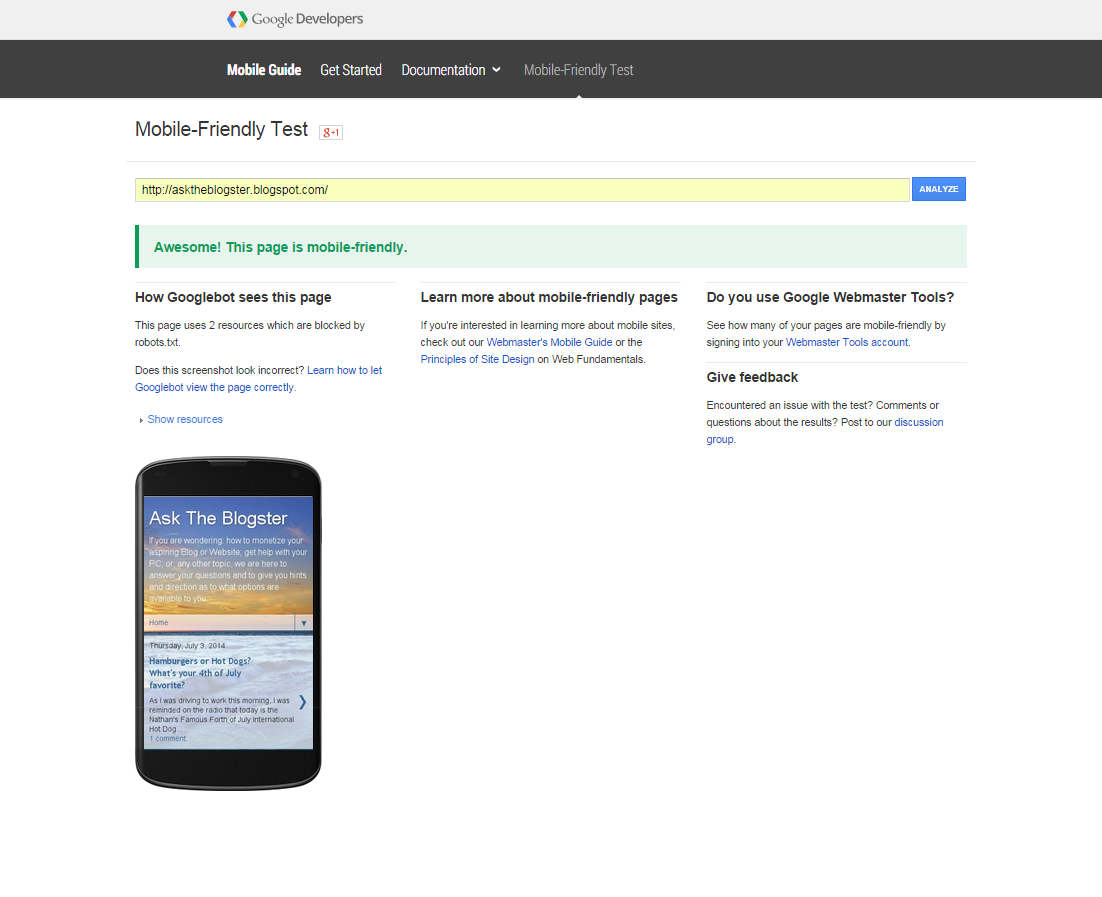Click Home dropdown arrow in phone preview
Viewport: 1102px width, 897px height.
click(x=304, y=623)
